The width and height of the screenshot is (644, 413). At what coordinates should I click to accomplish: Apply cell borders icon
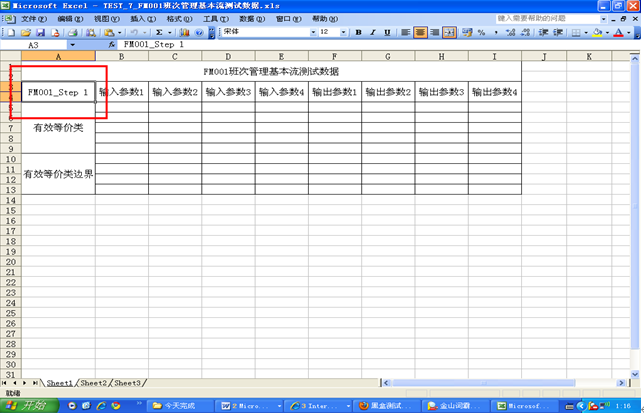click(x=576, y=32)
